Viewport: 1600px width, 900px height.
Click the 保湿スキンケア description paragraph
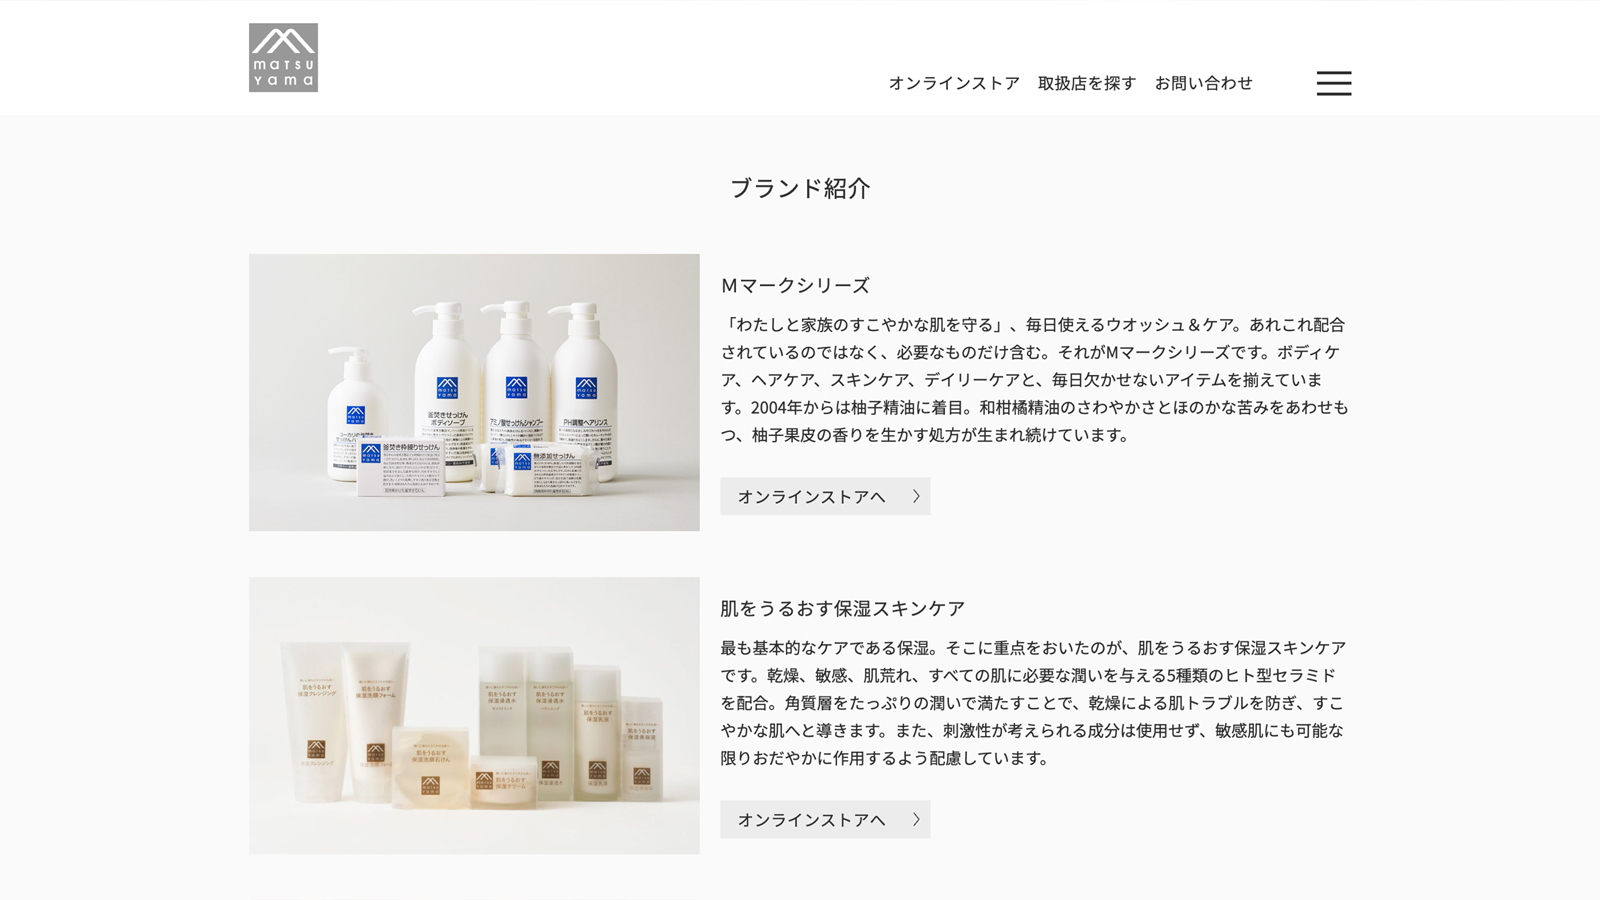tap(1033, 703)
